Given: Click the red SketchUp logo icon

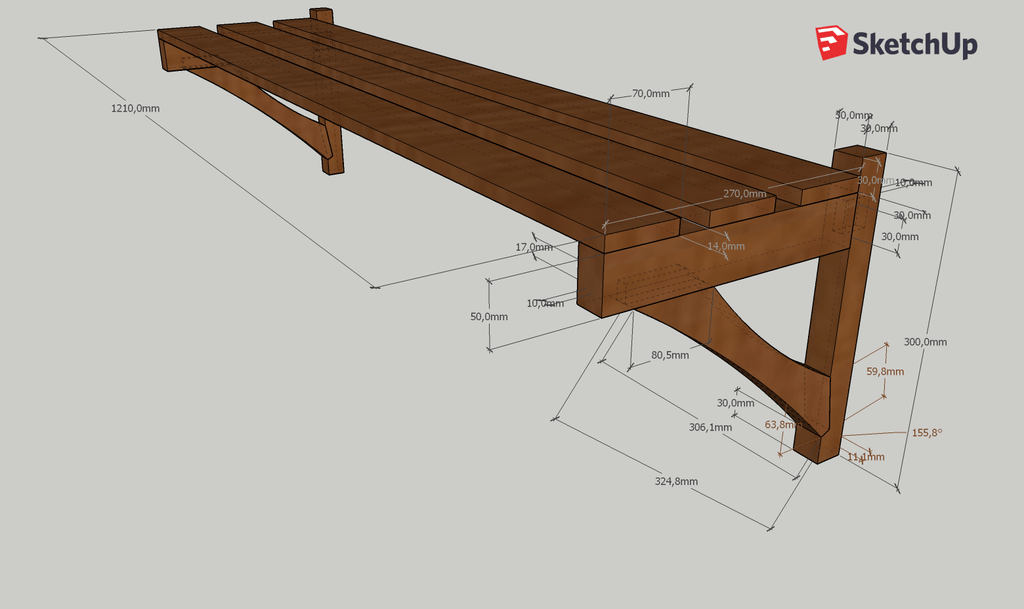Looking at the screenshot, I should tap(830, 43).
